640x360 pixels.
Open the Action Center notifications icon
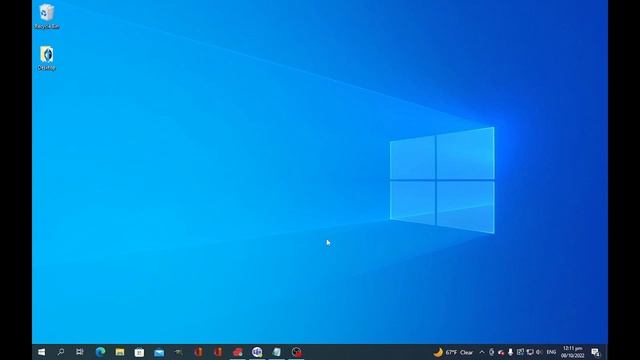click(x=596, y=352)
